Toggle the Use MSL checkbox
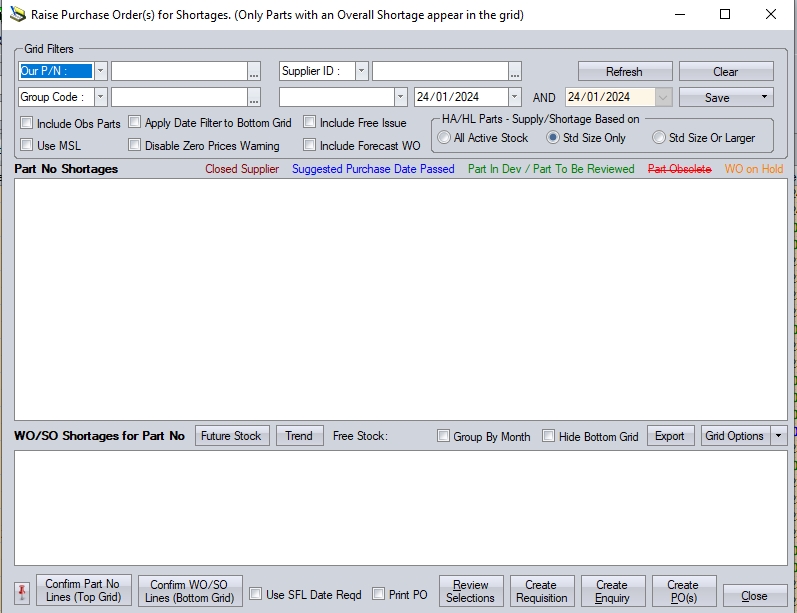Viewport: 797px width, 613px height. click(x=27, y=146)
